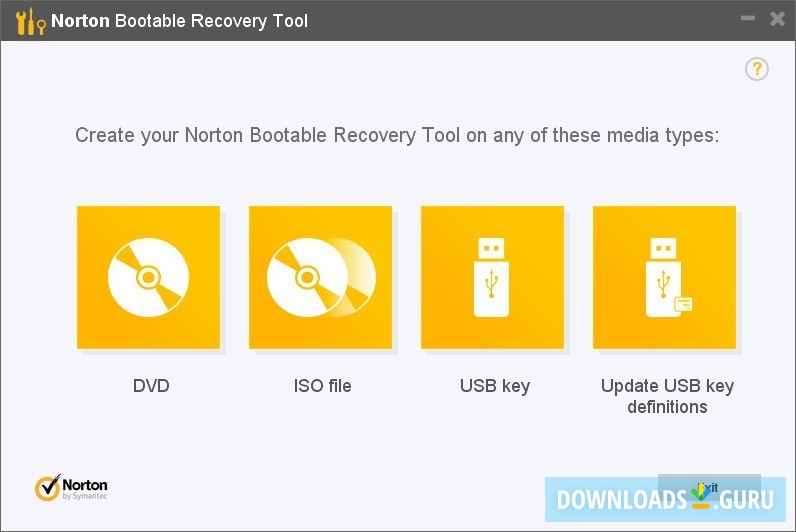The height and width of the screenshot is (532, 796).
Task: Open the Update USB key definitions tile
Action: (665, 277)
